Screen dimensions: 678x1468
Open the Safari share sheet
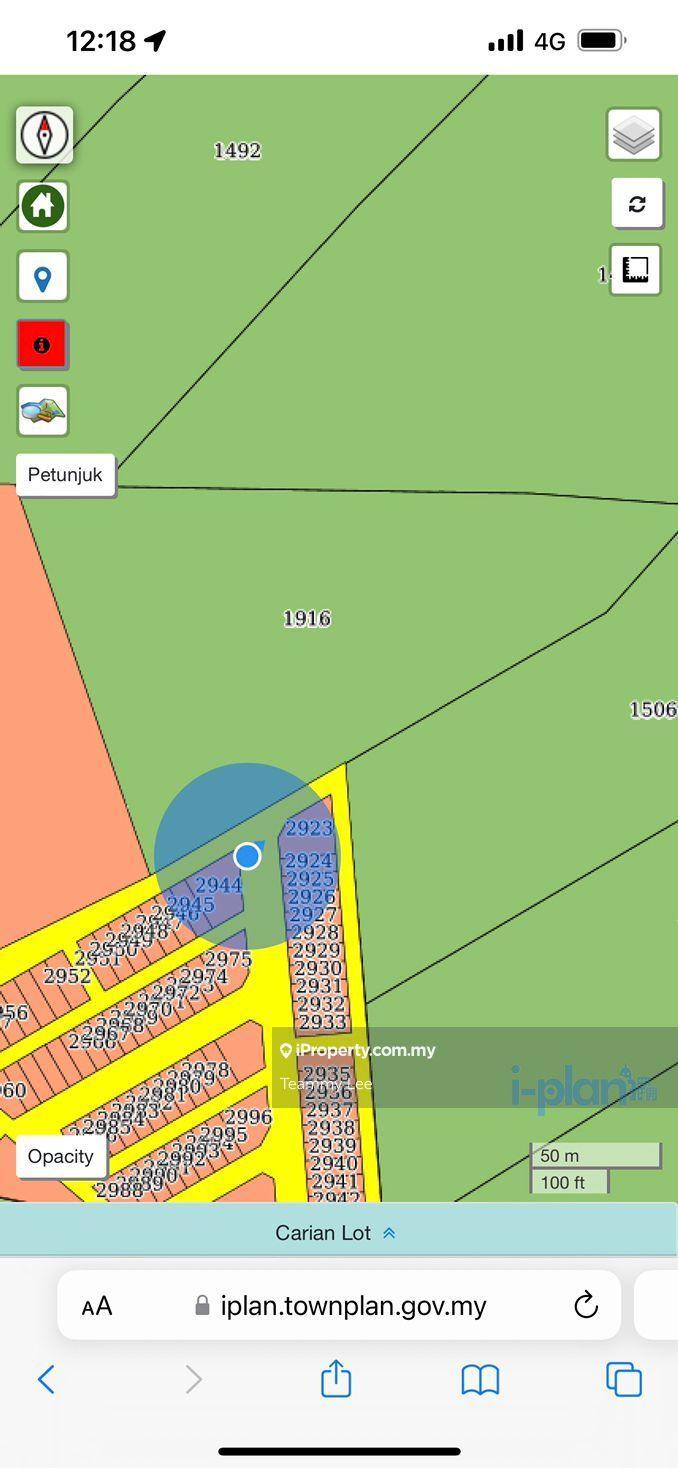click(336, 1379)
